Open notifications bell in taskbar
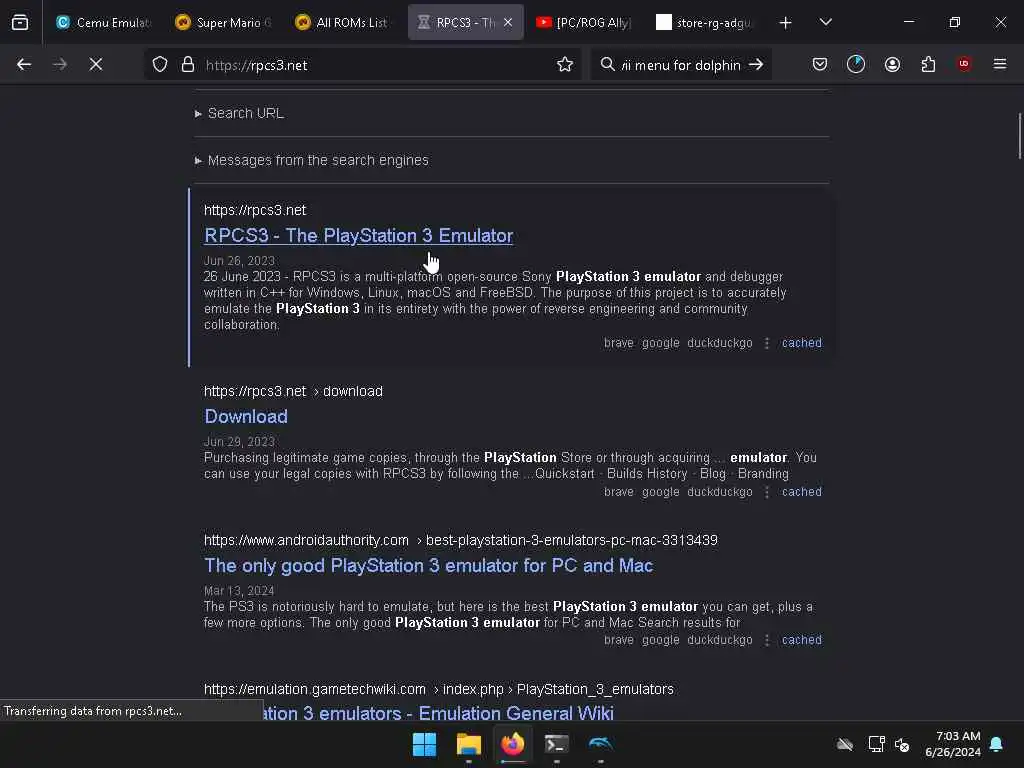This screenshot has width=1024, height=768. click(x=996, y=744)
